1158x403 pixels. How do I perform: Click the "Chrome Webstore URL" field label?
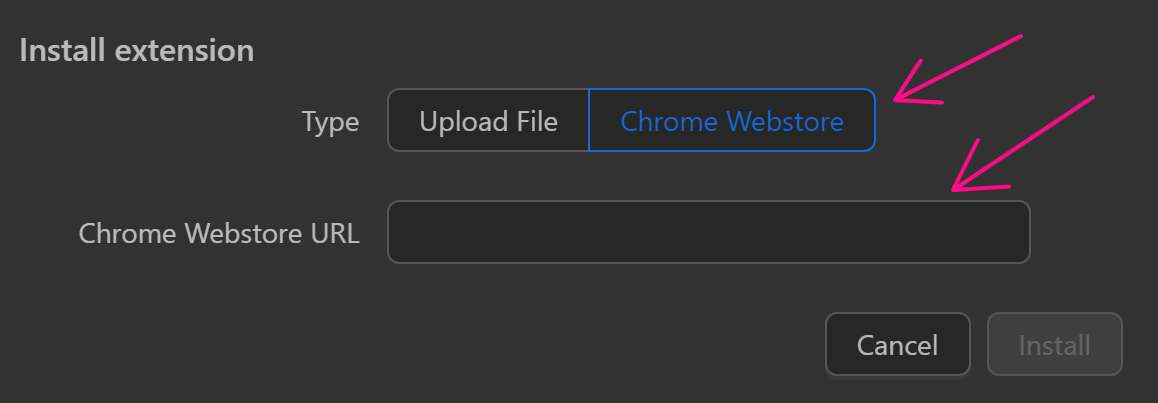[x=219, y=233]
